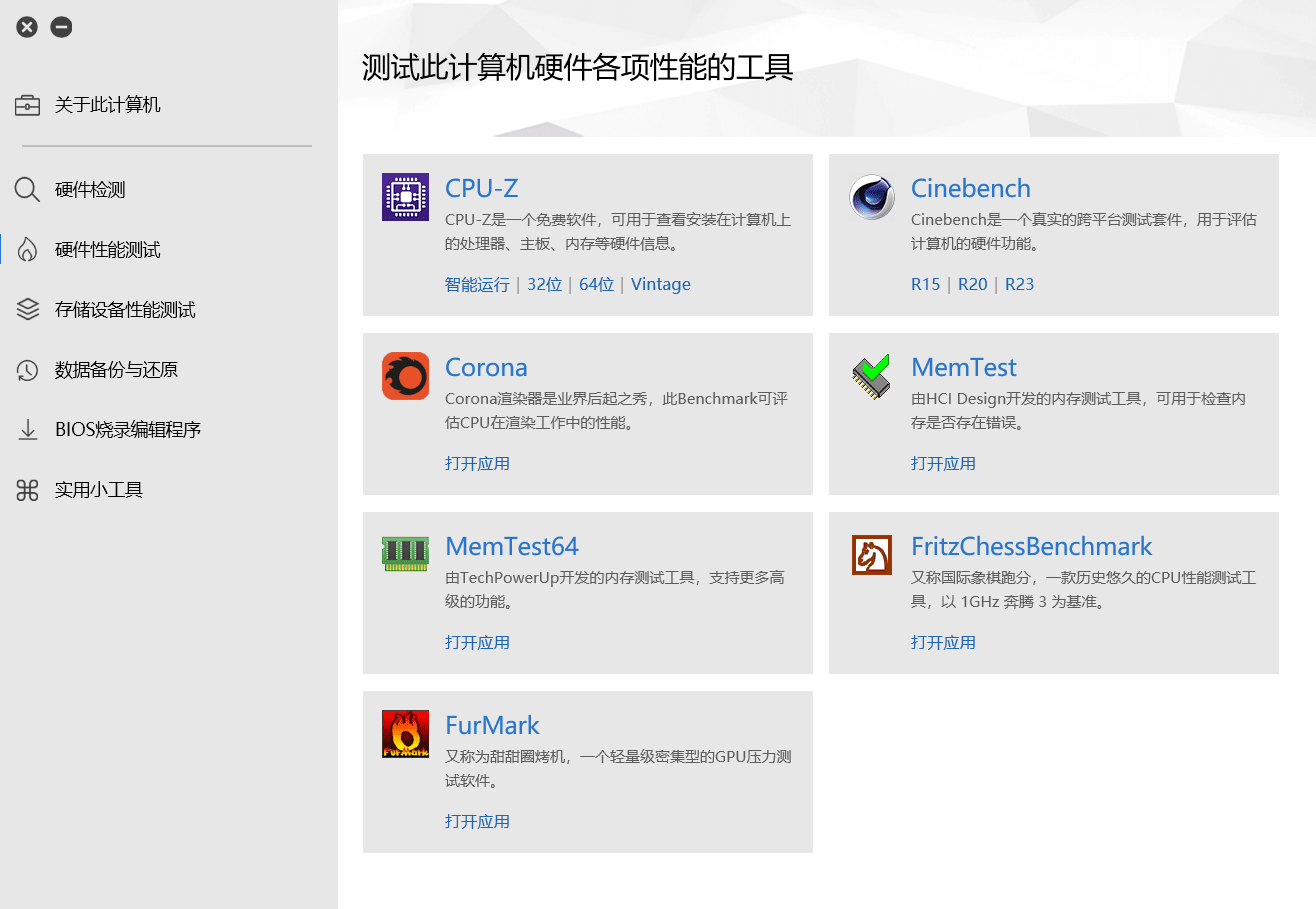Click 打开应用 under FritzChessBenchmark
The image size is (1316, 909).
coord(943,642)
